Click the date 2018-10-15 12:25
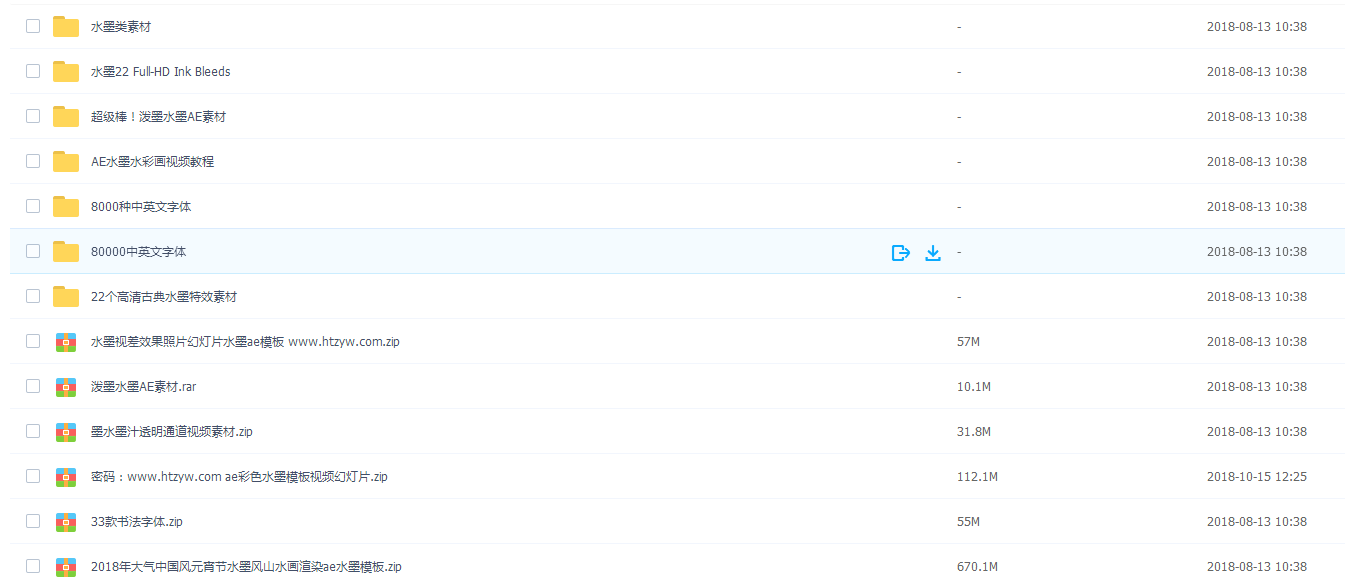This screenshot has width=1345, height=586. [x=1256, y=477]
